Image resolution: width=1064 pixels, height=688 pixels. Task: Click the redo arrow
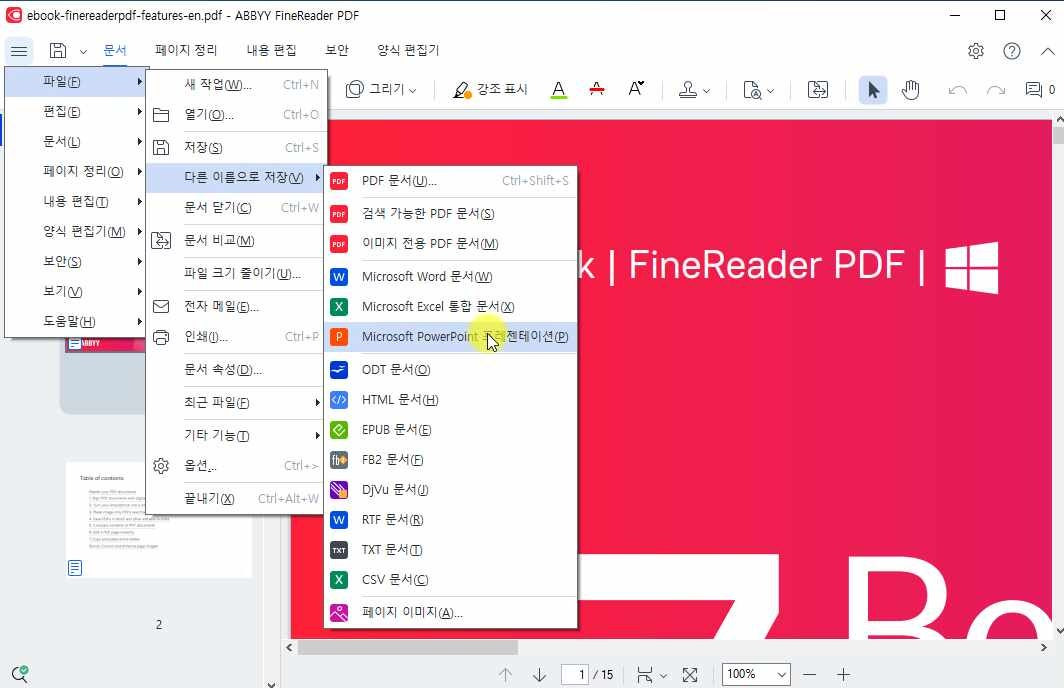click(995, 90)
